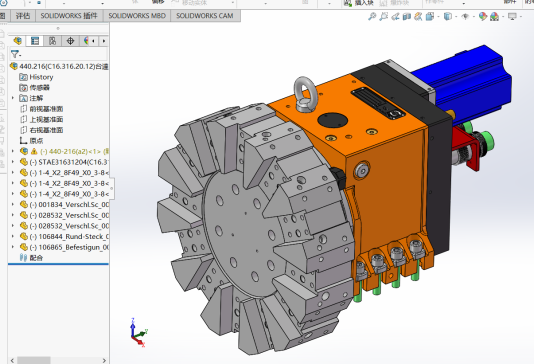Select the Zoom to Area tool
Screen dimensions: 534x364
point(384,16)
